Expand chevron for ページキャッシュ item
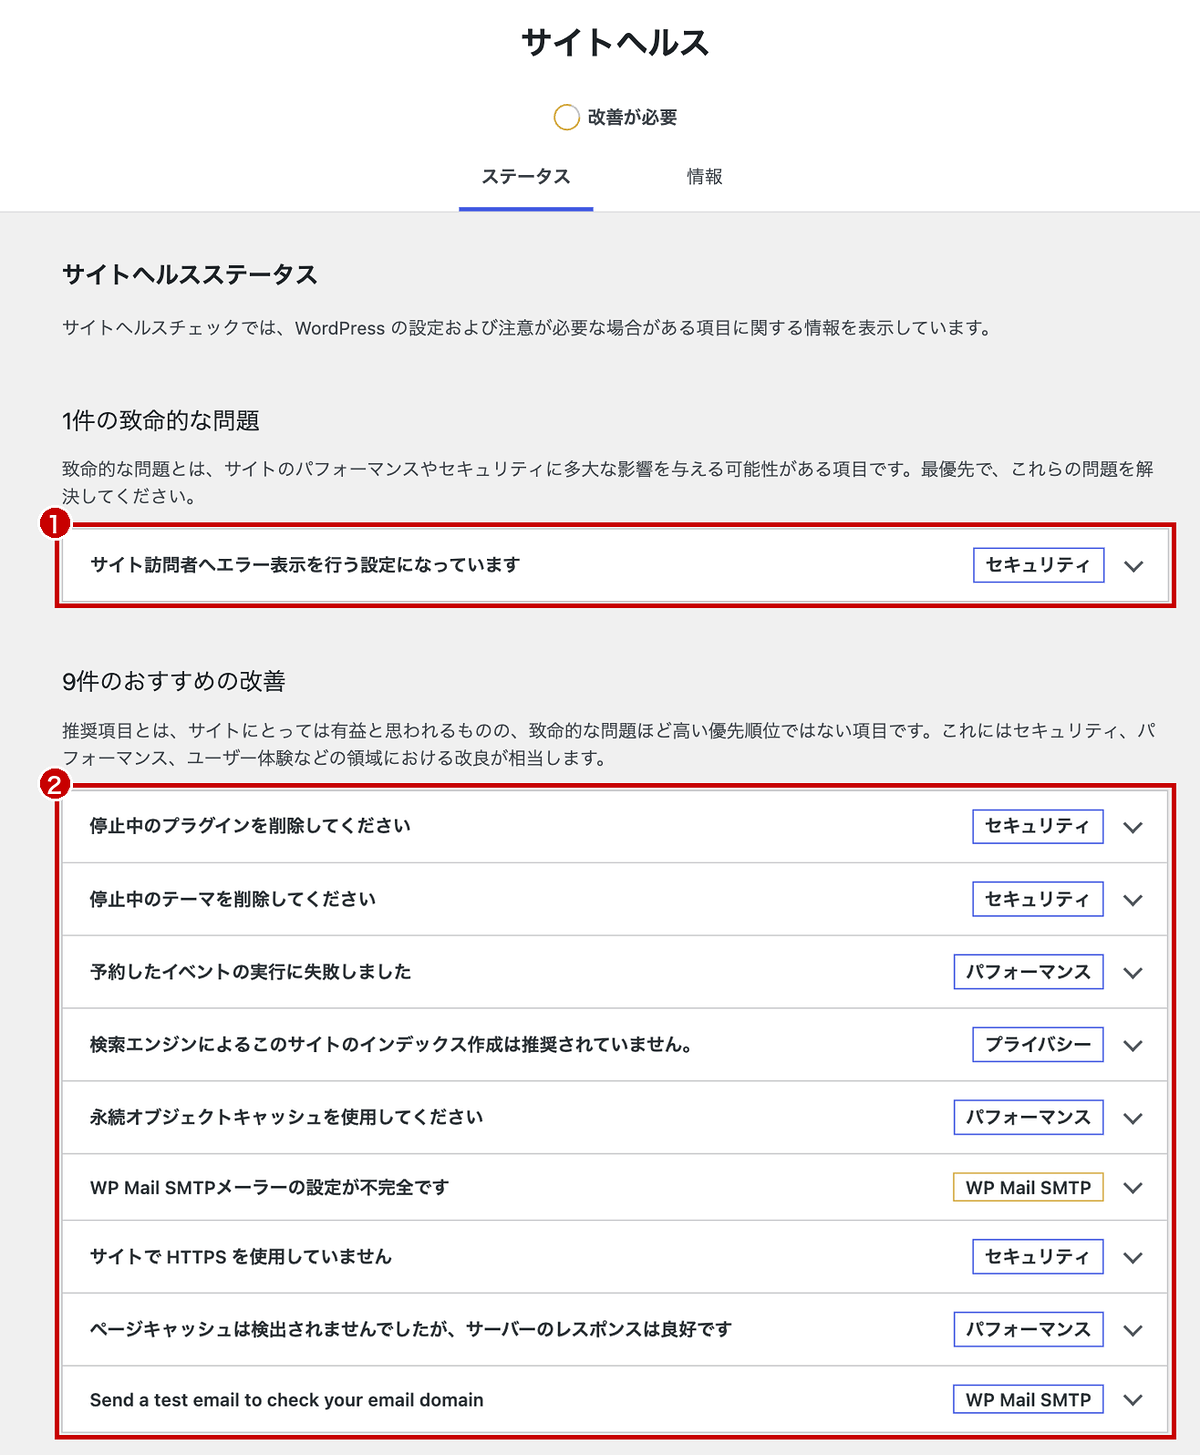This screenshot has height=1455, width=1200. (x=1133, y=1330)
